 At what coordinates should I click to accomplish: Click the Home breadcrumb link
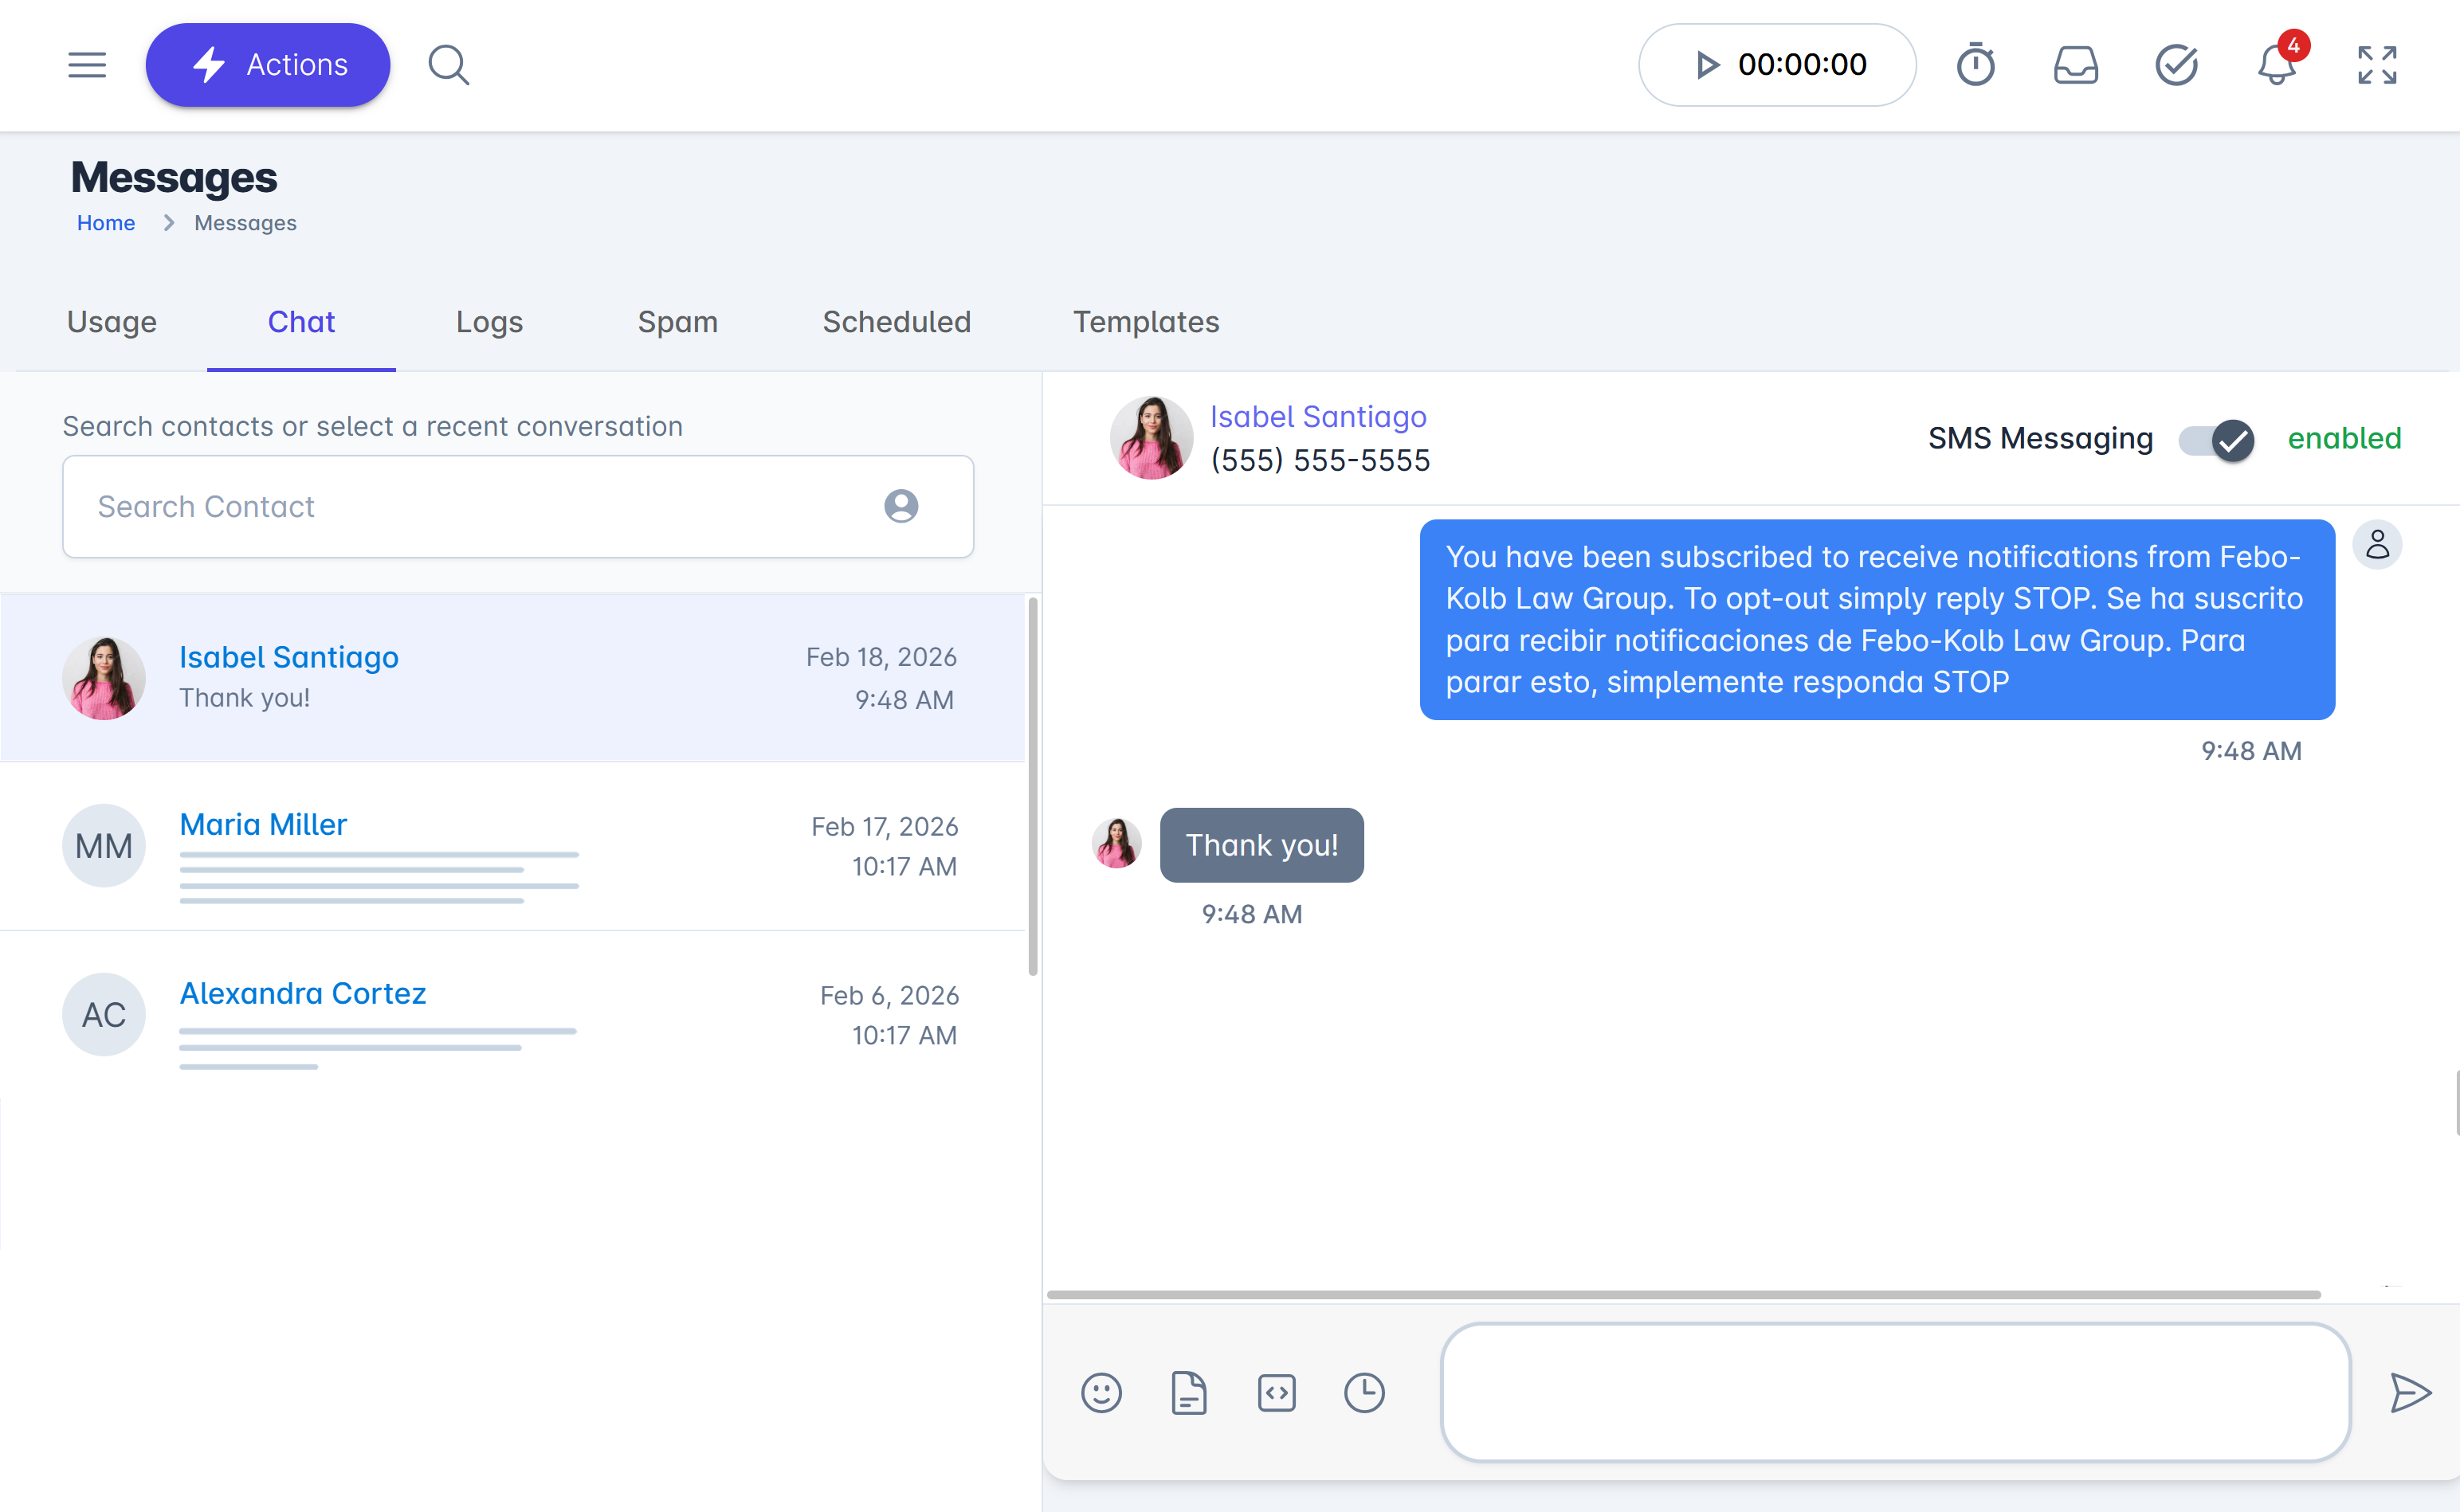point(105,222)
